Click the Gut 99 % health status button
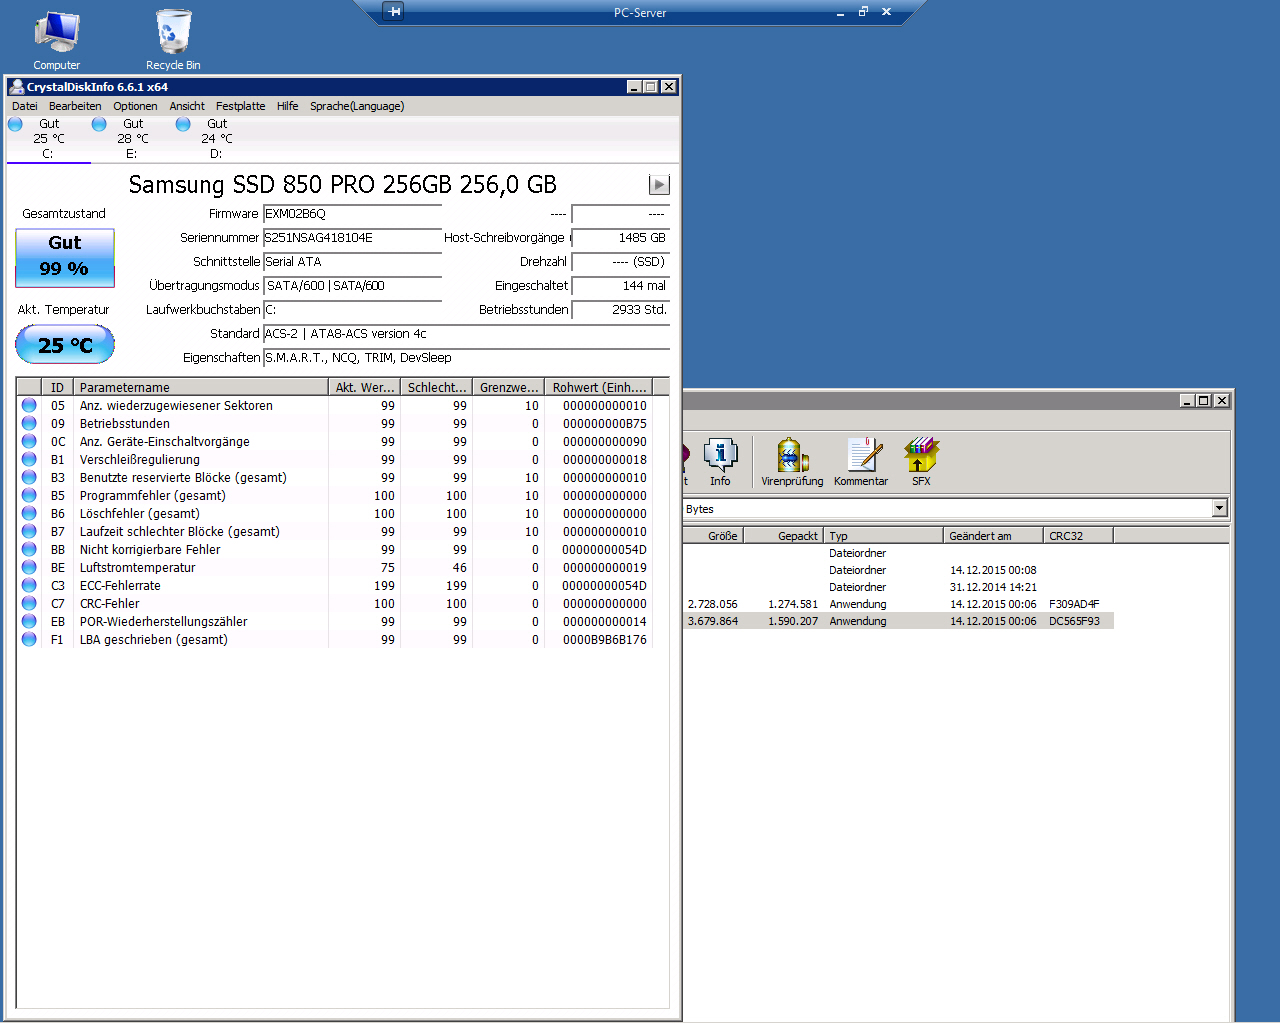This screenshot has height=1024, width=1280. point(65,258)
